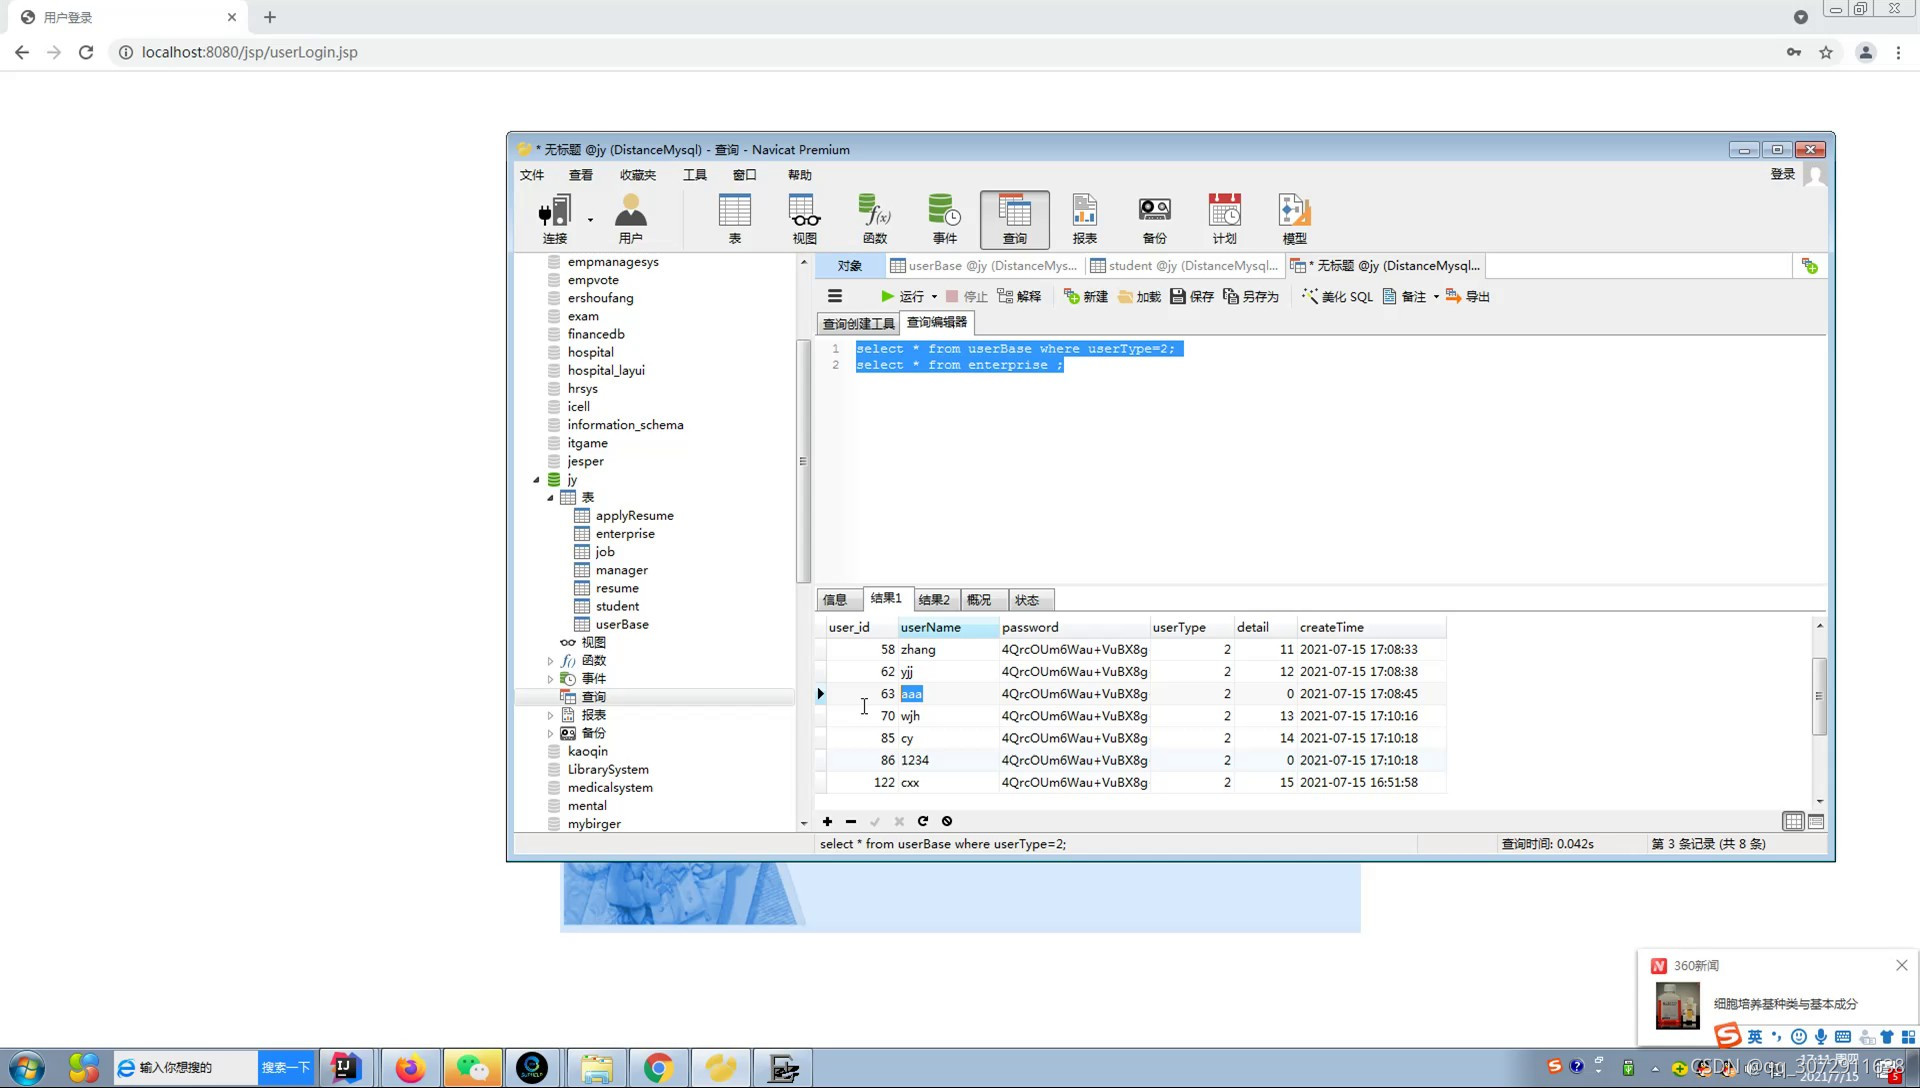Expand the 函数 node in tree
Viewport: 1920px width, 1088px height.
coord(550,661)
